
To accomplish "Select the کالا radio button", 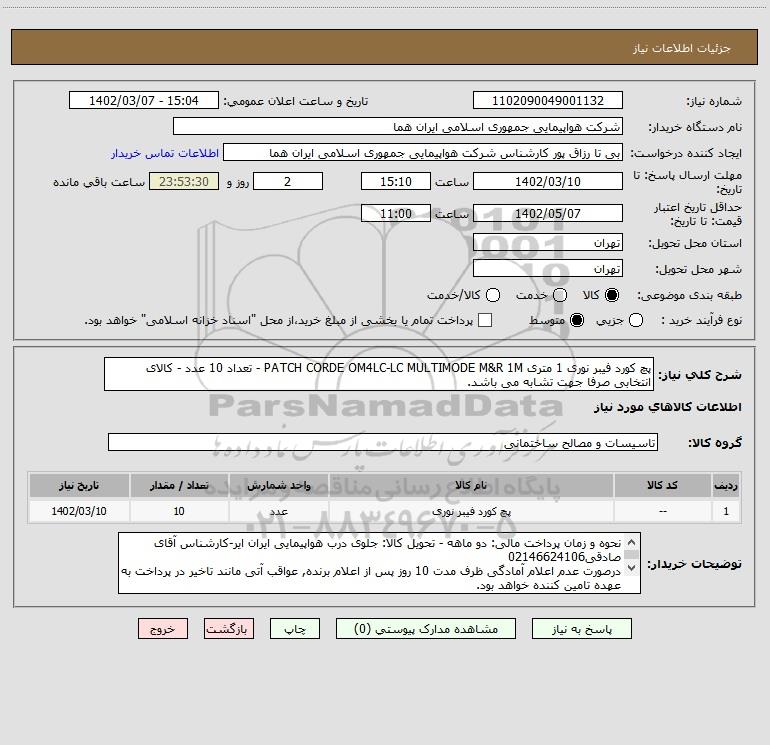I will pyautogui.click(x=612, y=295).
